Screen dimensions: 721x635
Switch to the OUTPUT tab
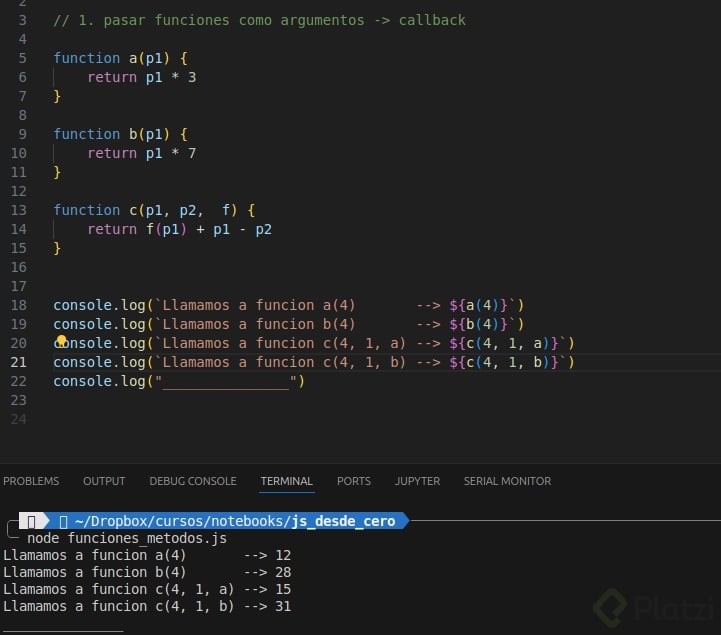coord(104,481)
